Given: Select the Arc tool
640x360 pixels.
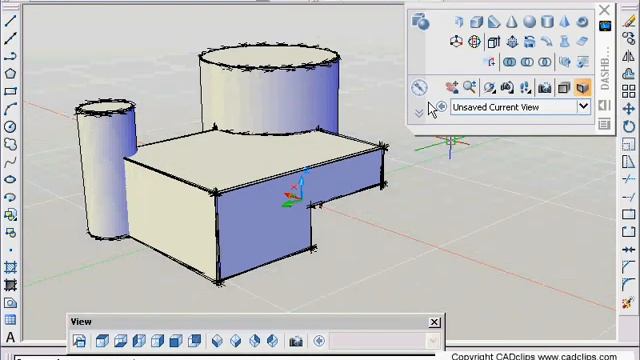Looking at the screenshot, I should tap(10, 109).
